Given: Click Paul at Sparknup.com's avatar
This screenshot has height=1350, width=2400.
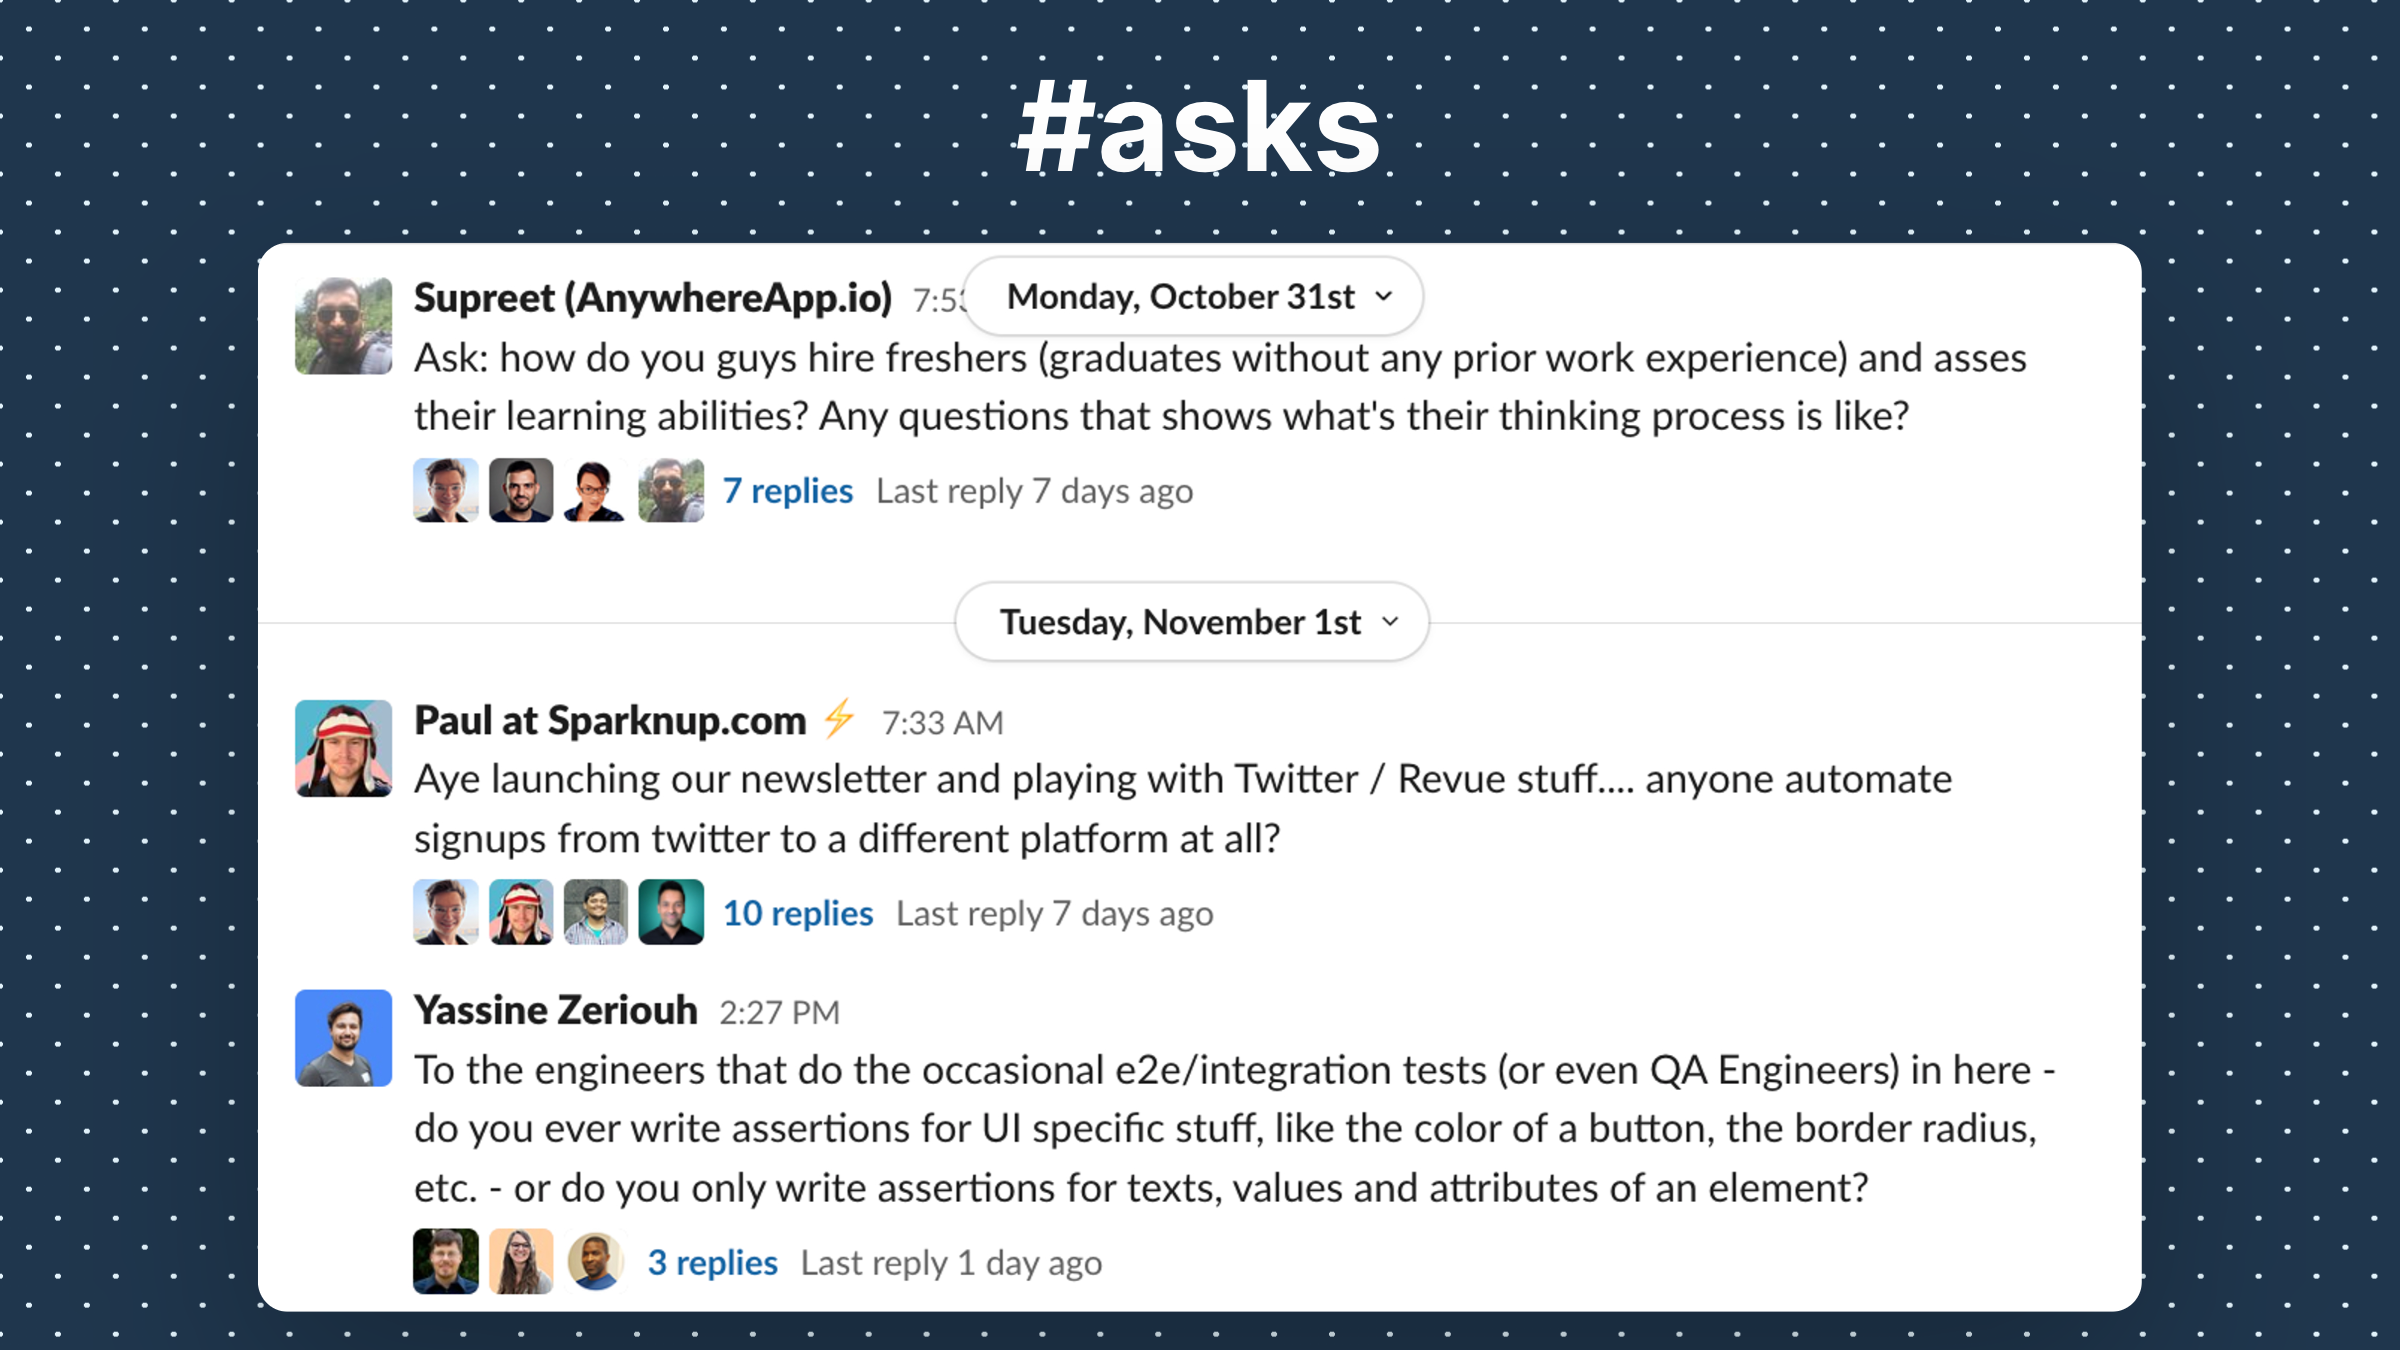Looking at the screenshot, I should pyautogui.click(x=343, y=748).
